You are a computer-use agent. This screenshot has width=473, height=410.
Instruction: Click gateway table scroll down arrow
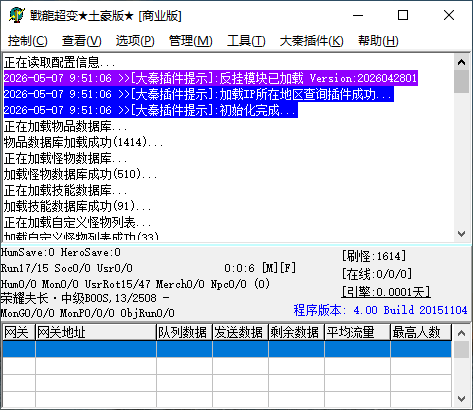(462, 399)
